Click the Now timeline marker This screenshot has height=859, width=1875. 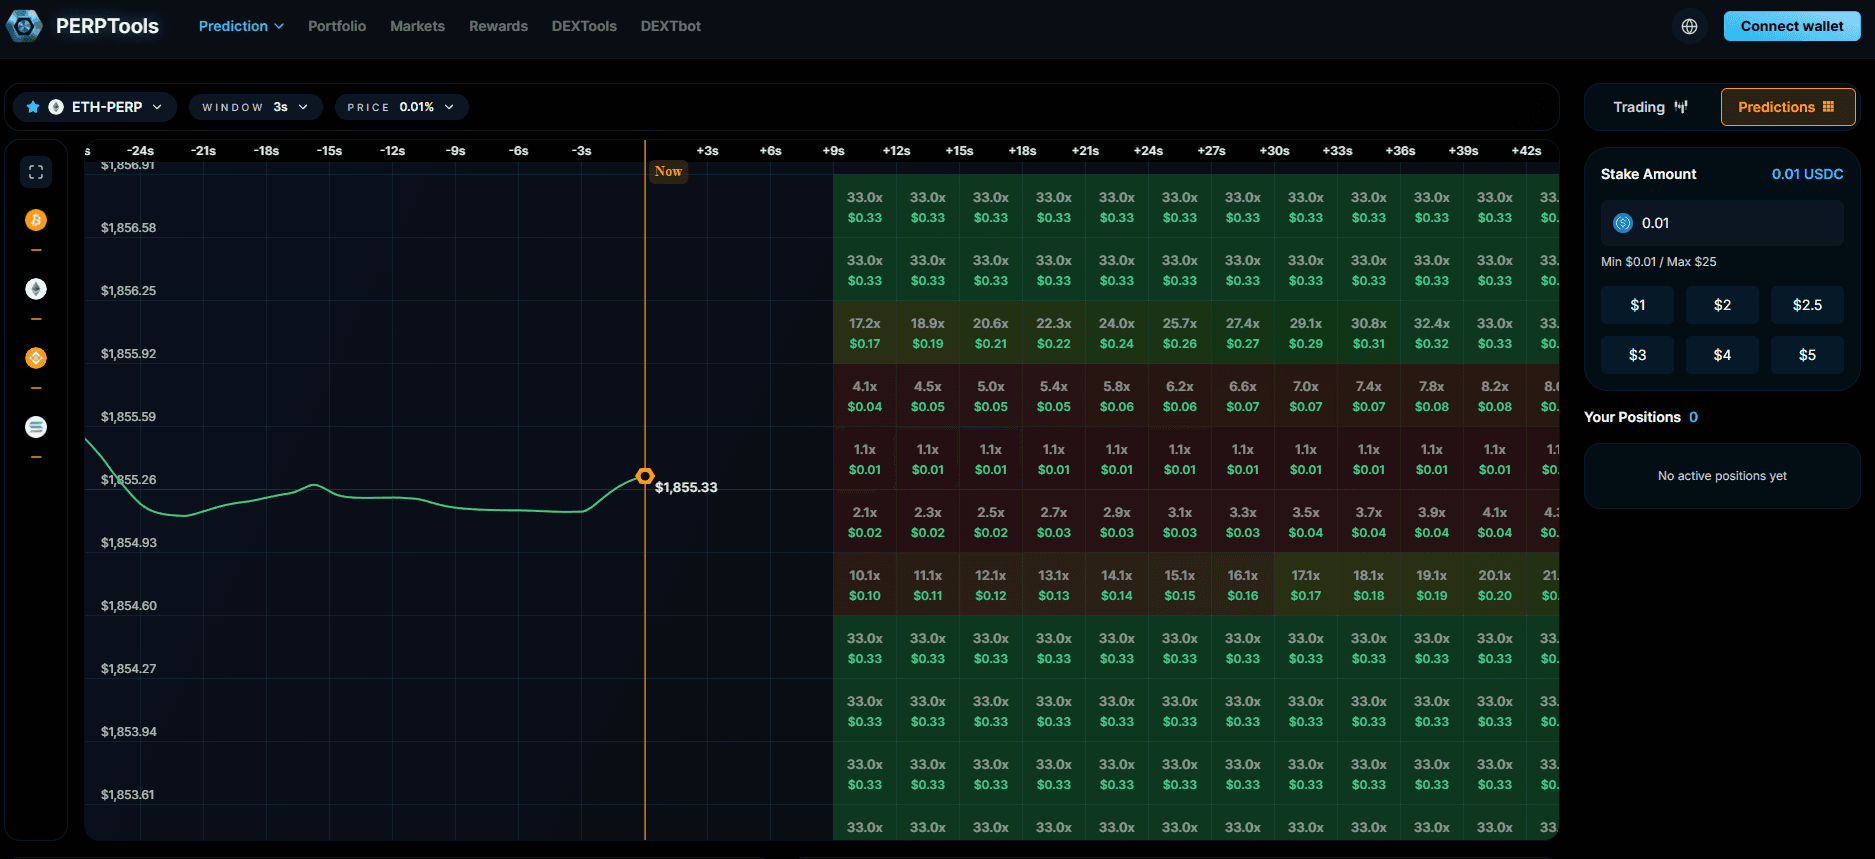[x=668, y=171]
